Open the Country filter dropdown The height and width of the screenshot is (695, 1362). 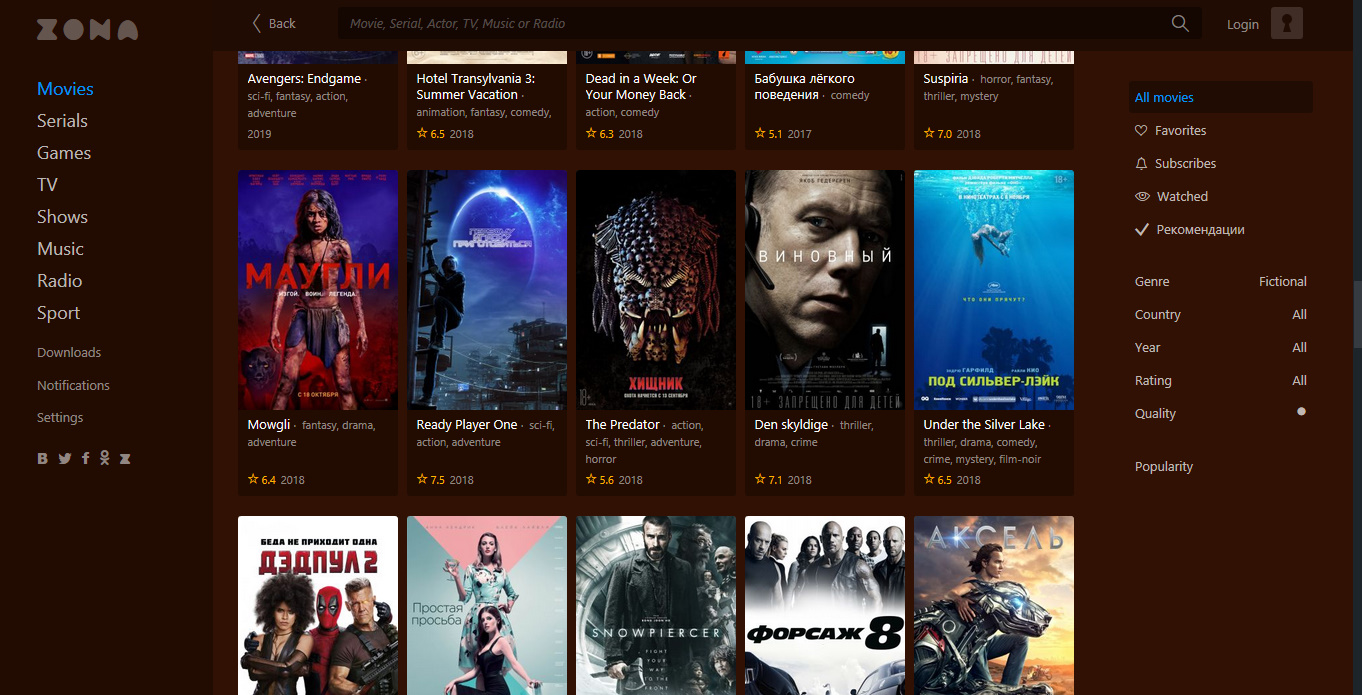pyautogui.click(x=1221, y=314)
